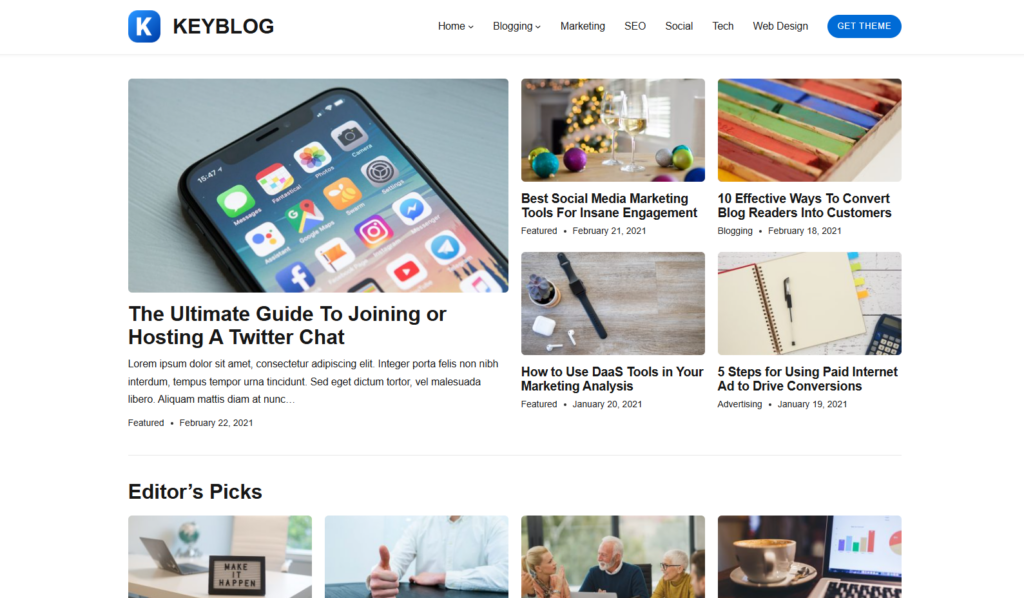This screenshot has height=598, width=1024.
Task: Visit the Web Design menu item
Action: tap(780, 26)
